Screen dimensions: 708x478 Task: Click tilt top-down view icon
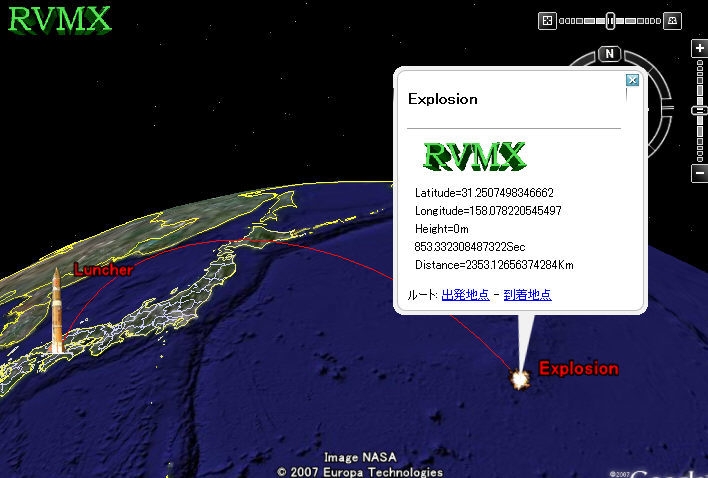pyautogui.click(x=547, y=19)
